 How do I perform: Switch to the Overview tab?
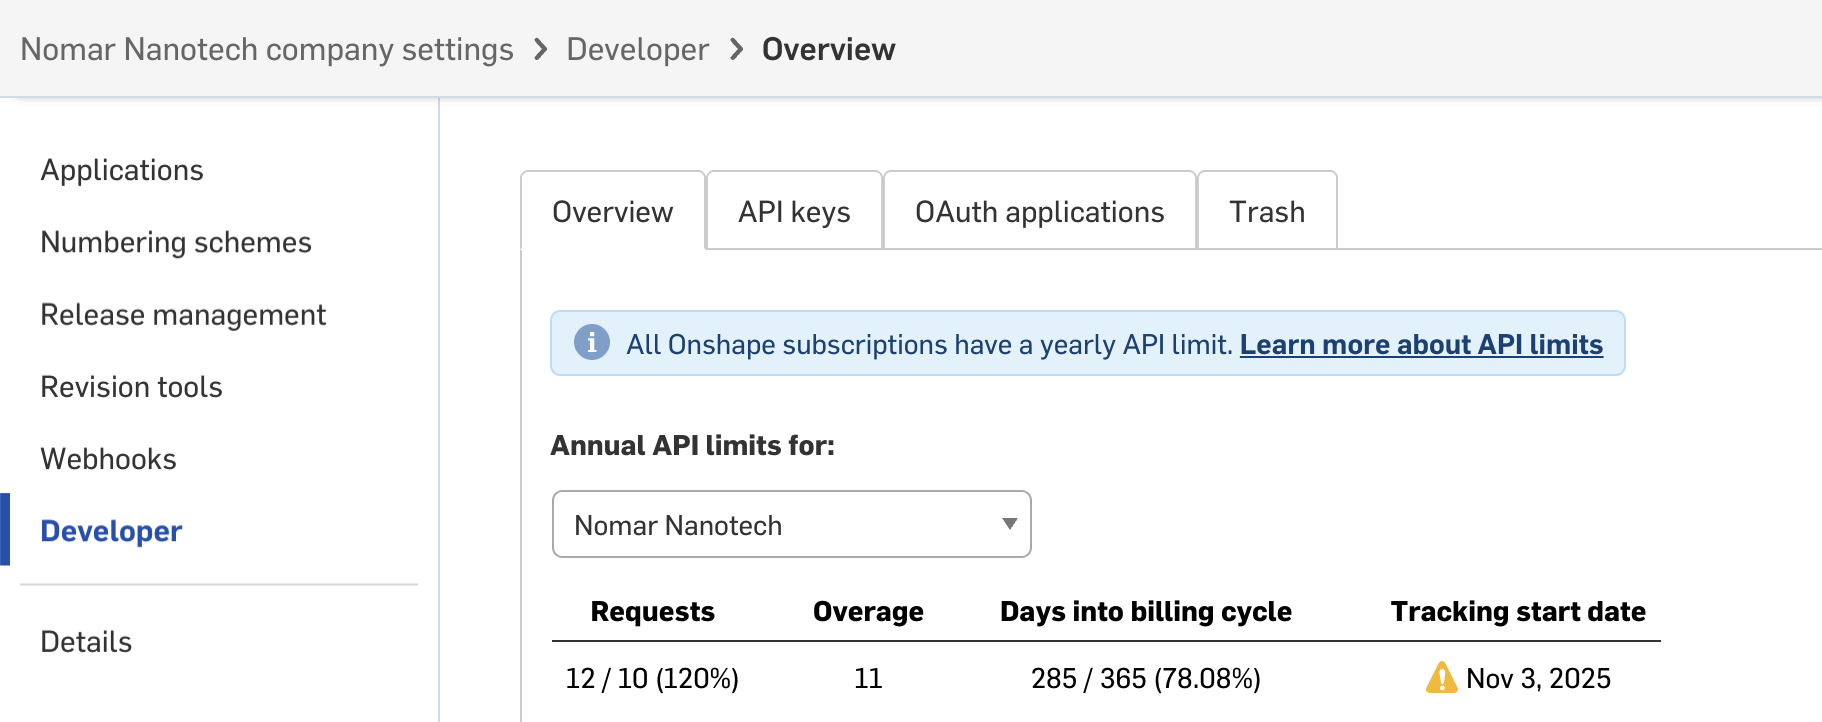pyautogui.click(x=613, y=211)
